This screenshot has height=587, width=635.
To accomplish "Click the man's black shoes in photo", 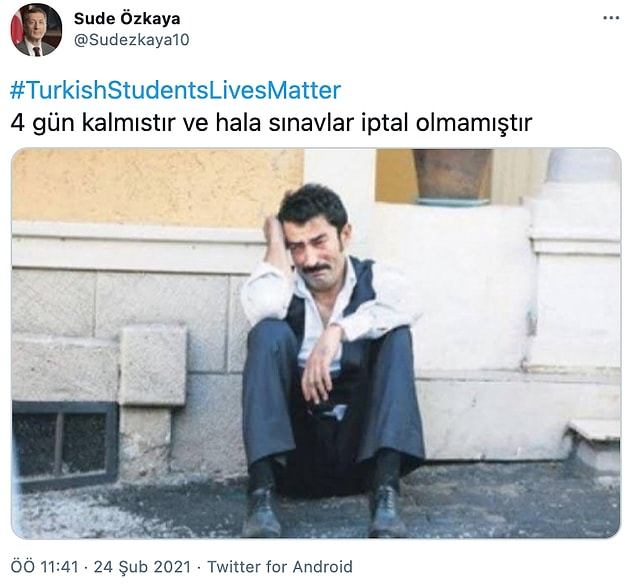I will click(x=324, y=510).
